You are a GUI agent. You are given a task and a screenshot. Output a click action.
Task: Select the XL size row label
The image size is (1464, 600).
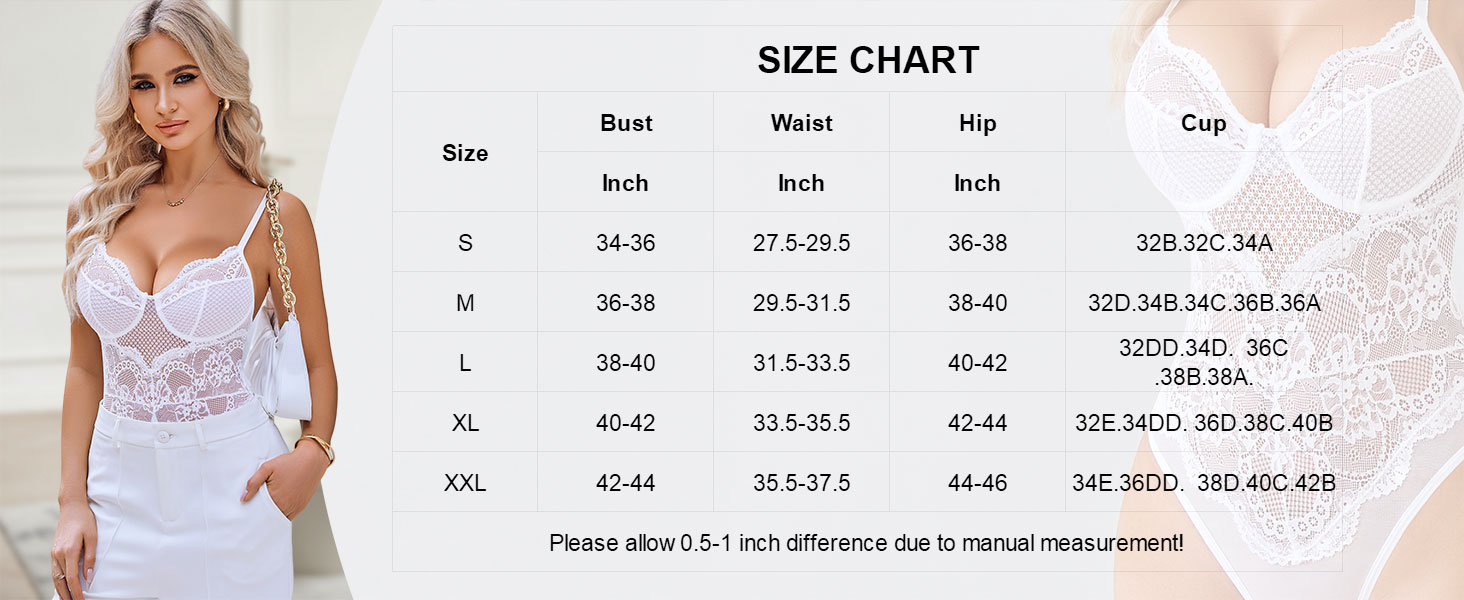pyautogui.click(x=465, y=423)
